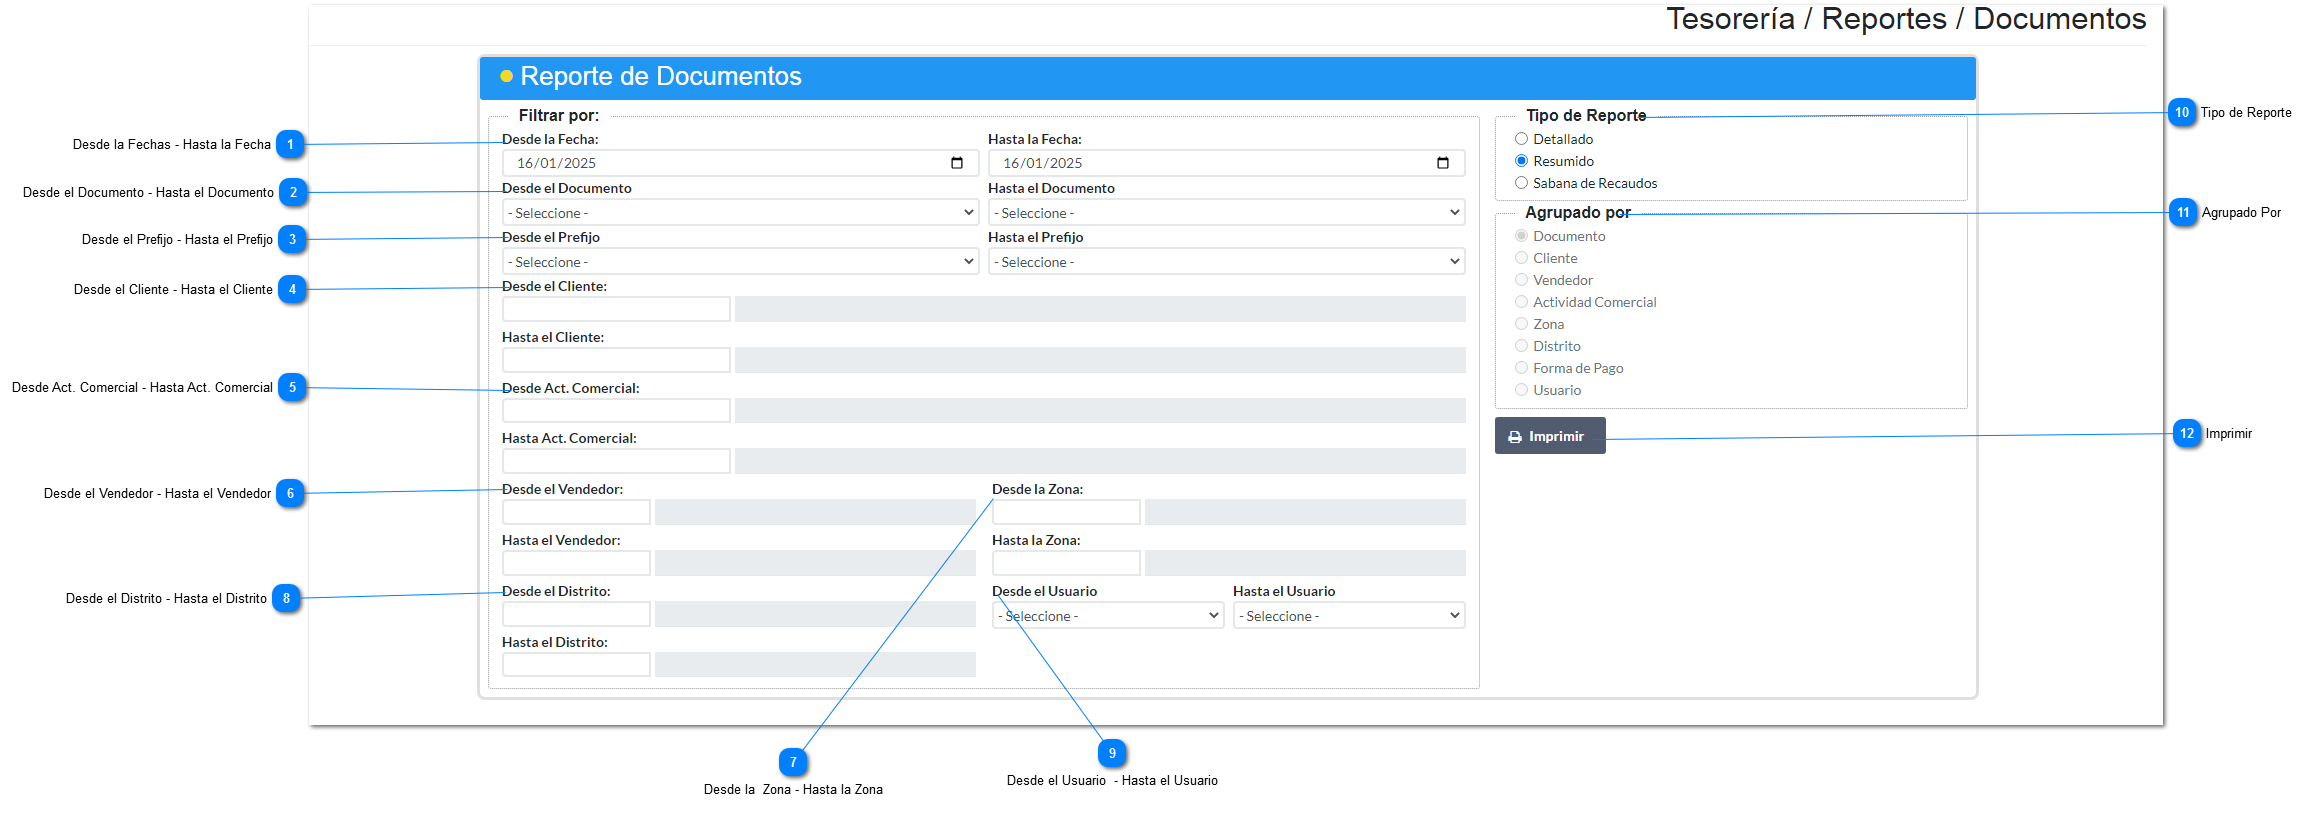Open the Desde el Prefijo dropdown
Viewport: 2308px width, 813px height.
[x=740, y=261]
